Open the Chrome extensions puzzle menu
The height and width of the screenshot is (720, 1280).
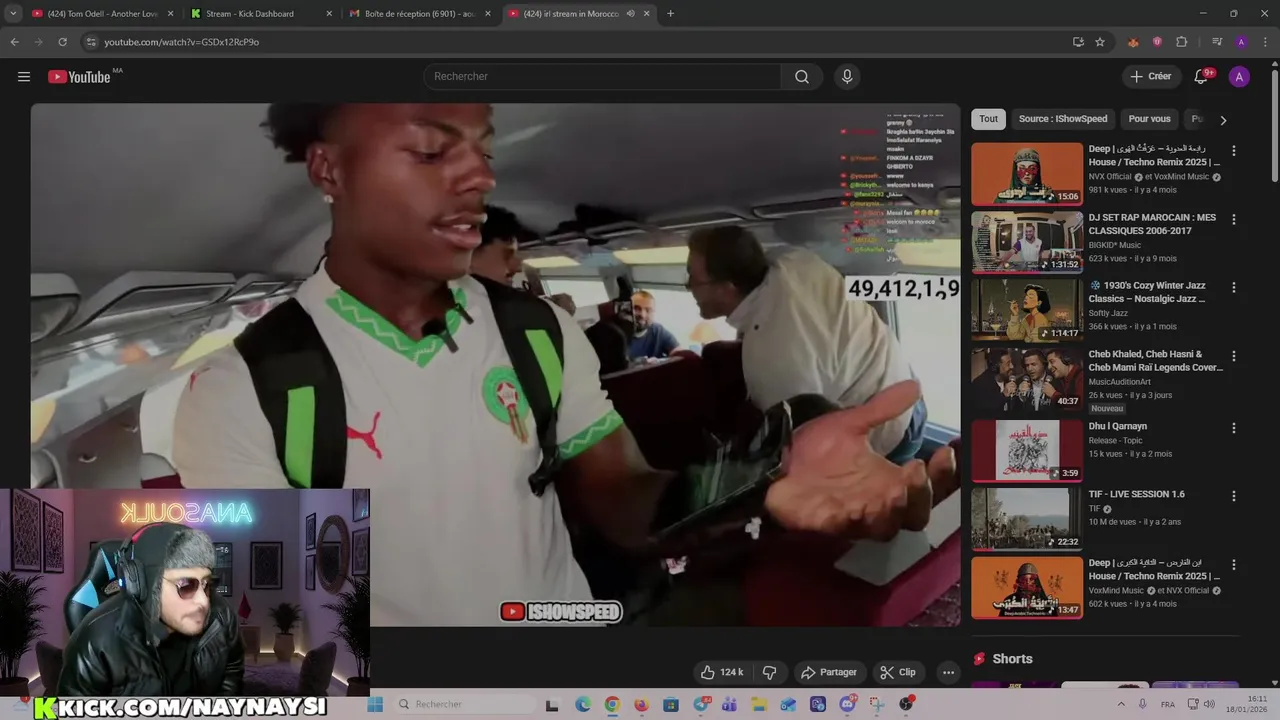point(1181,42)
